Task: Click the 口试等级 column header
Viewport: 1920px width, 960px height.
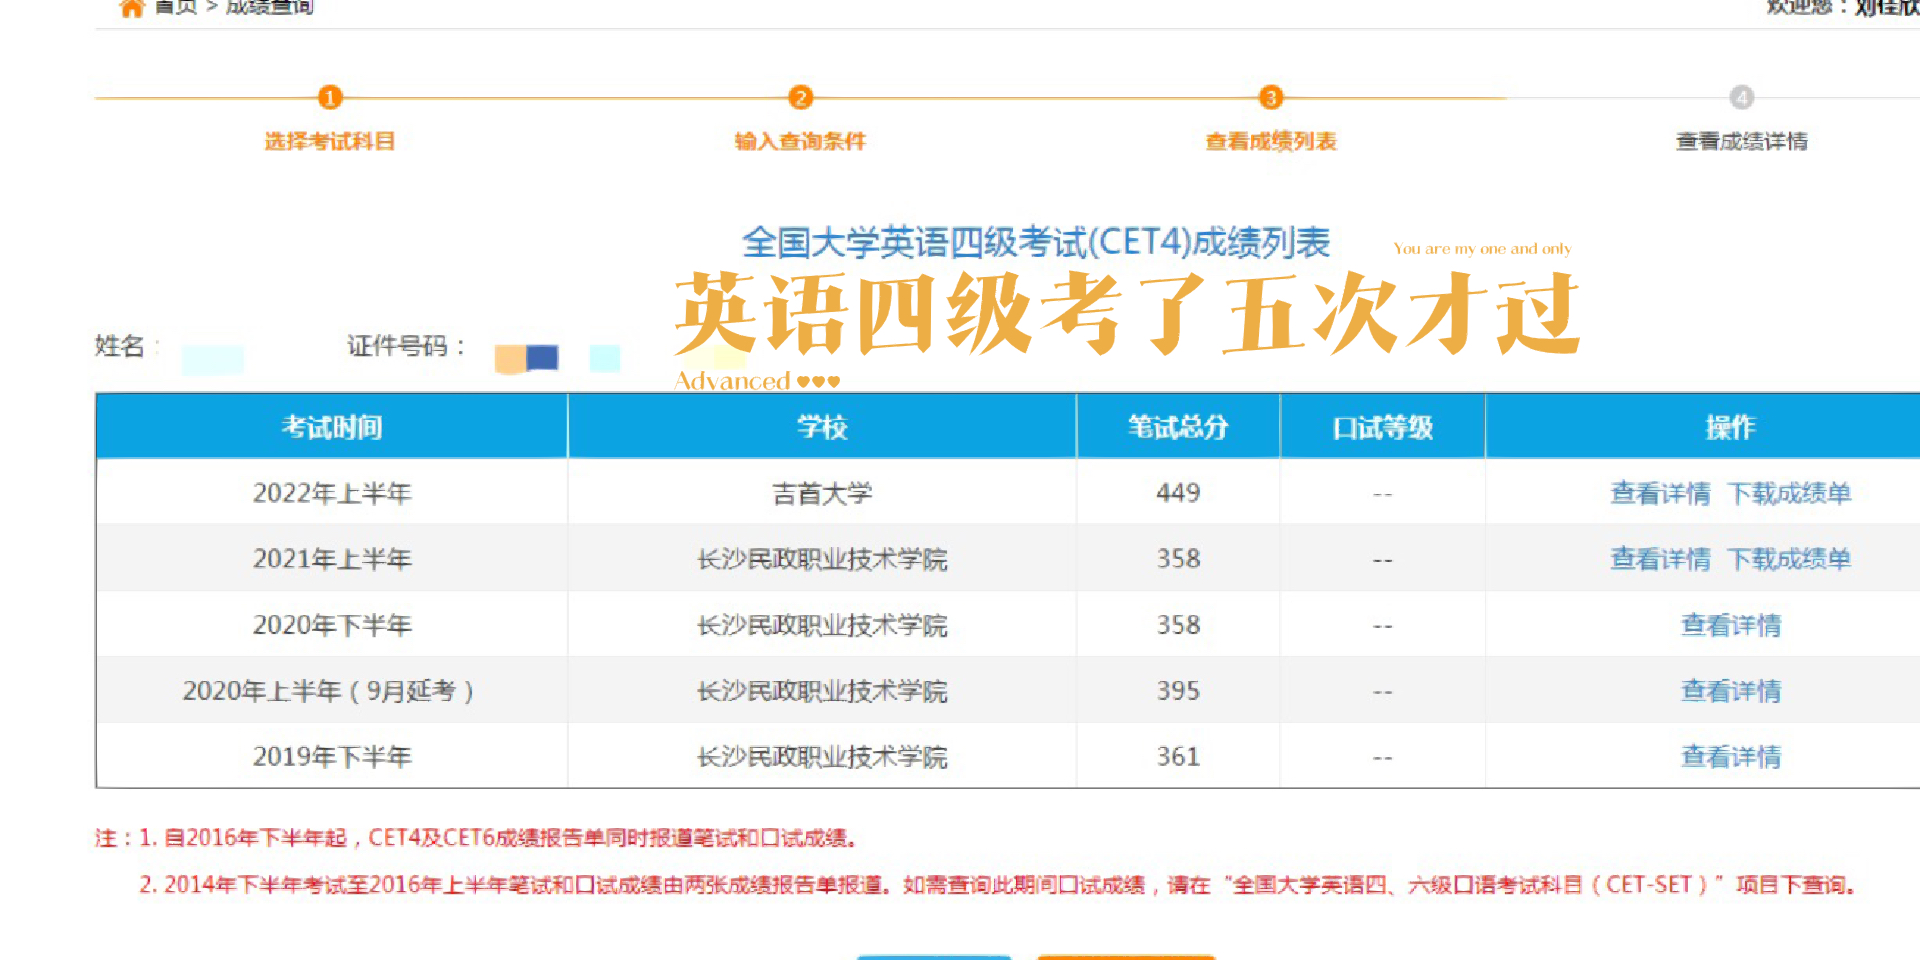Action: (x=1383, y=427)
